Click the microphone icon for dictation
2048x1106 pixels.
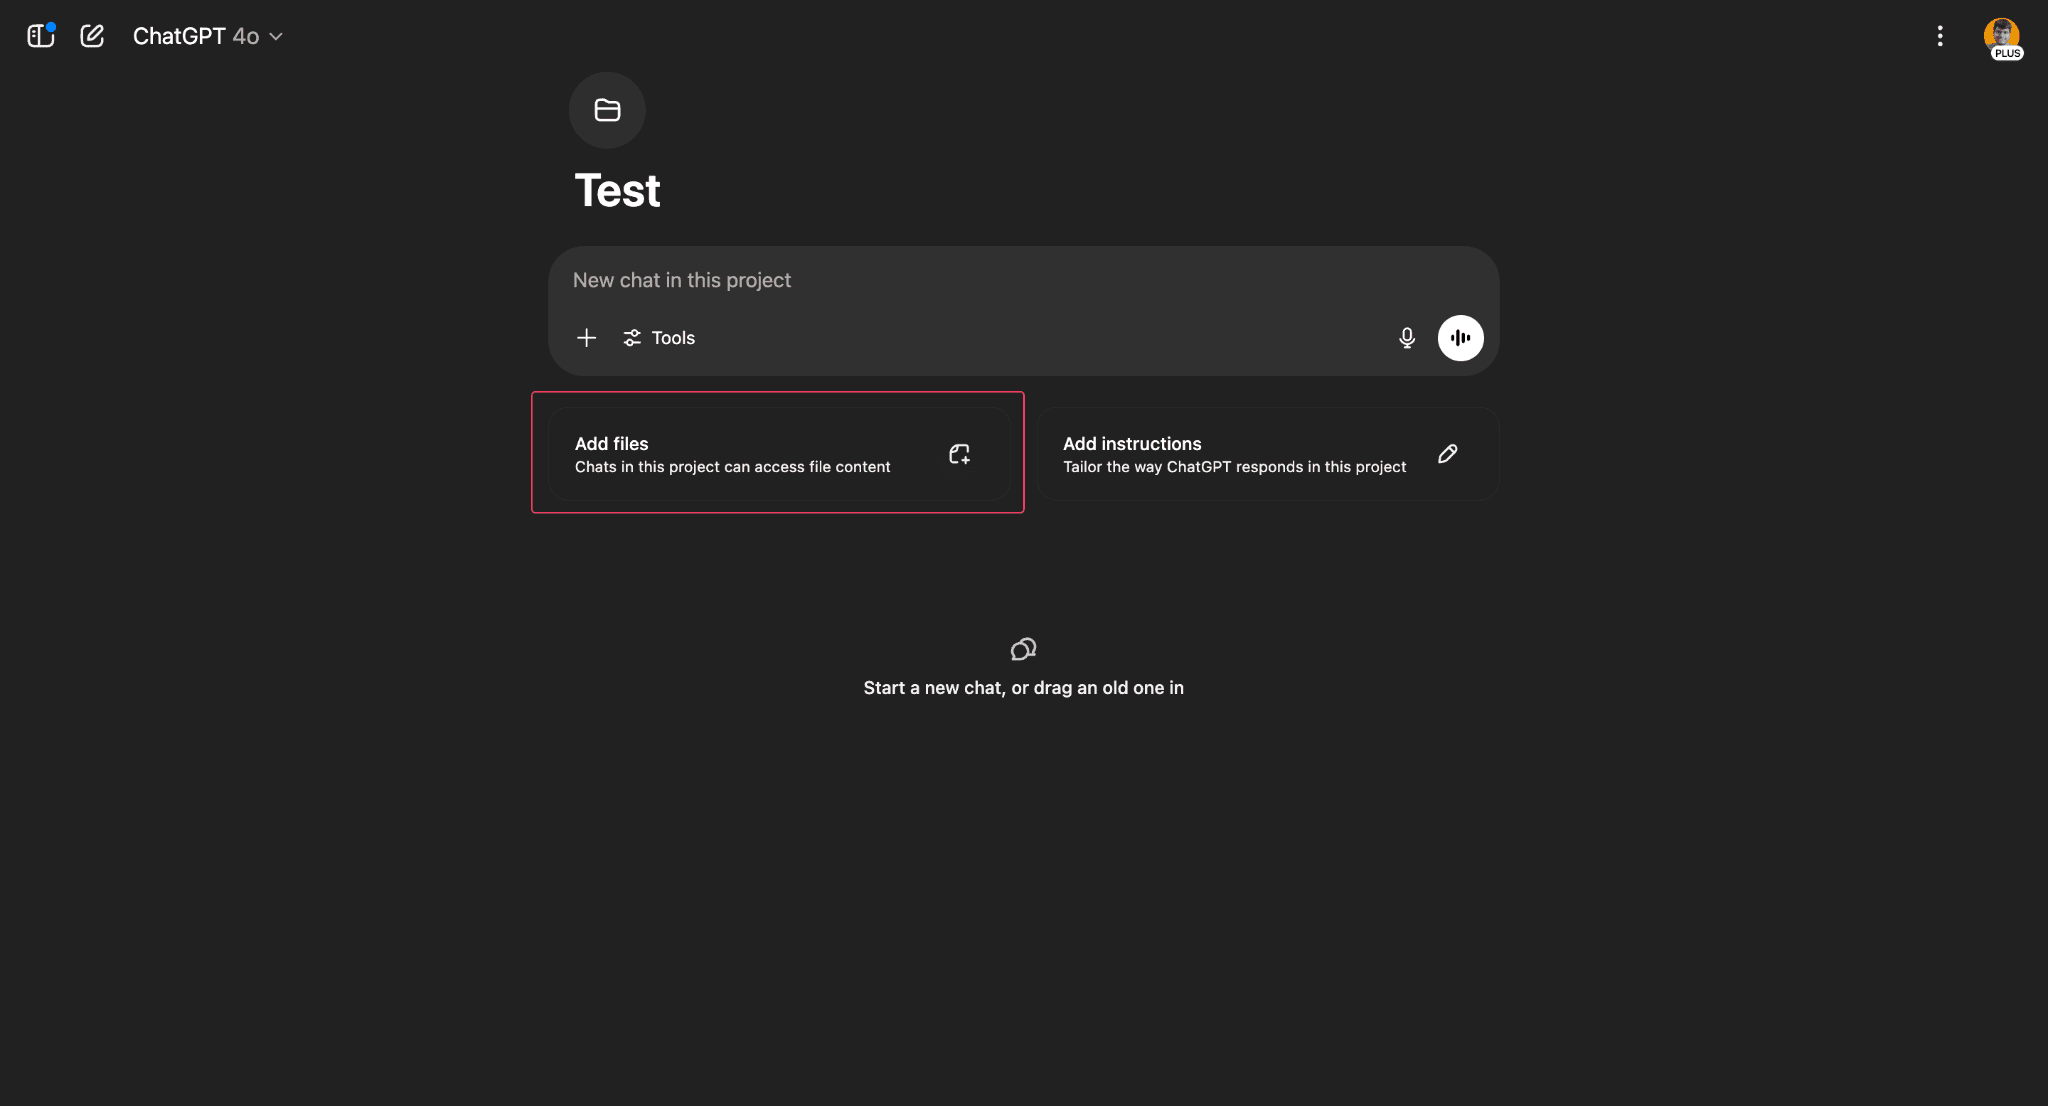tap(1406, 338)
